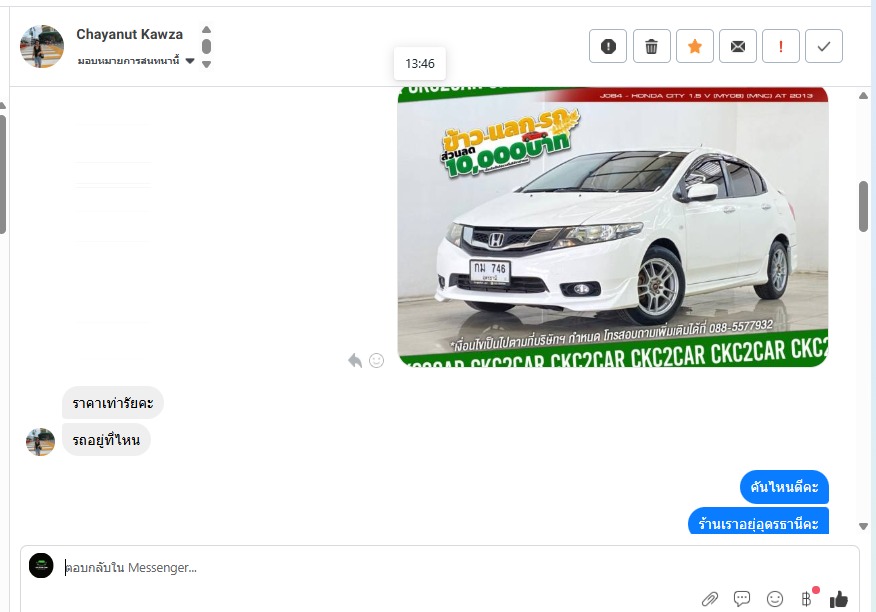The image size is (876, 612).
Task: Open saved replies speech bubble icon
Action: [x=742, y=599]
